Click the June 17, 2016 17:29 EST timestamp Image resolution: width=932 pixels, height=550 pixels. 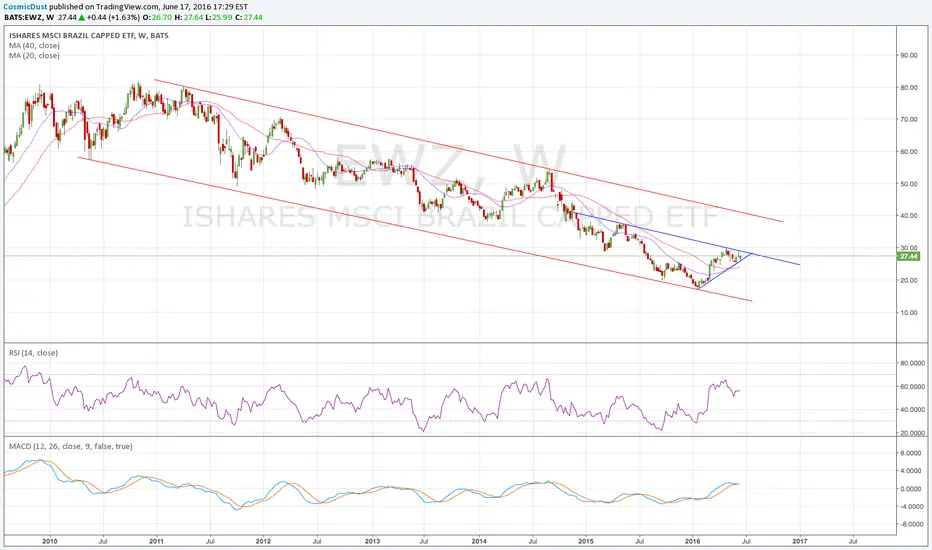205,7
